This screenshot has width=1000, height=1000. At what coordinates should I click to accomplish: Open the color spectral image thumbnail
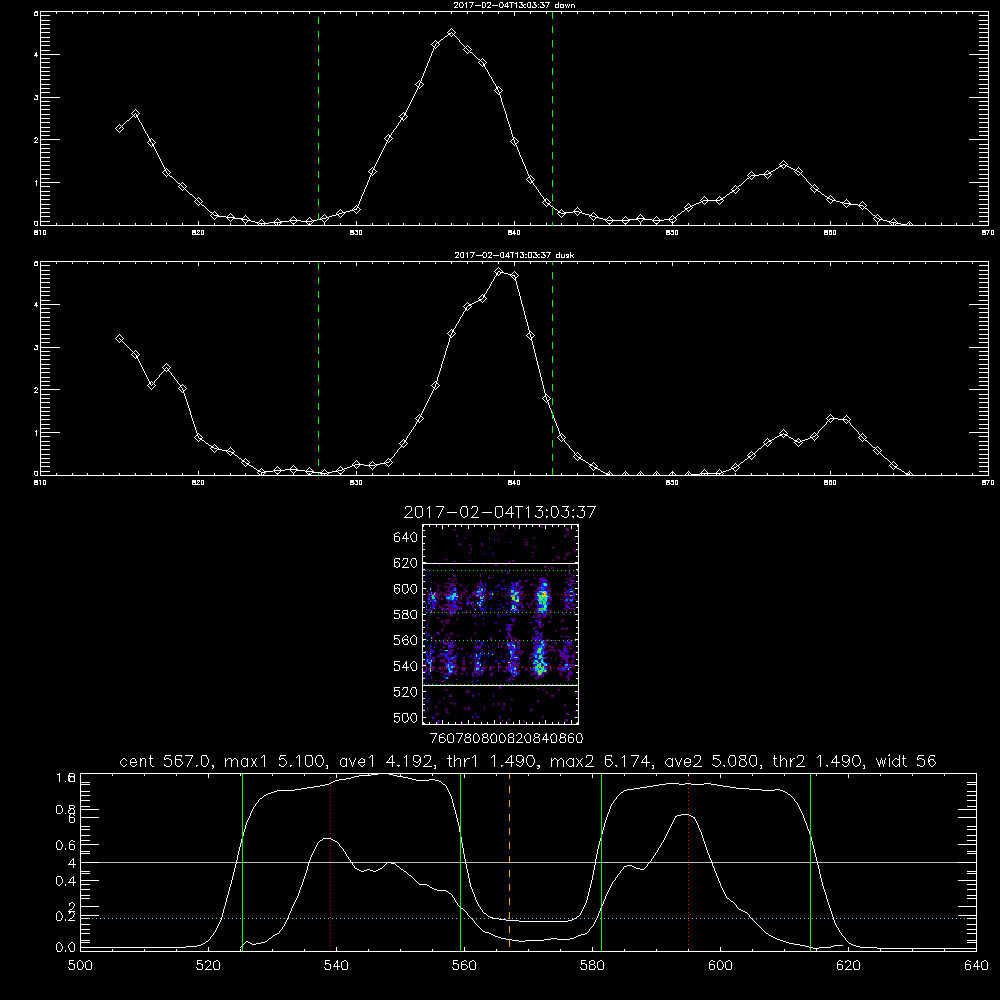pos(501,624)
